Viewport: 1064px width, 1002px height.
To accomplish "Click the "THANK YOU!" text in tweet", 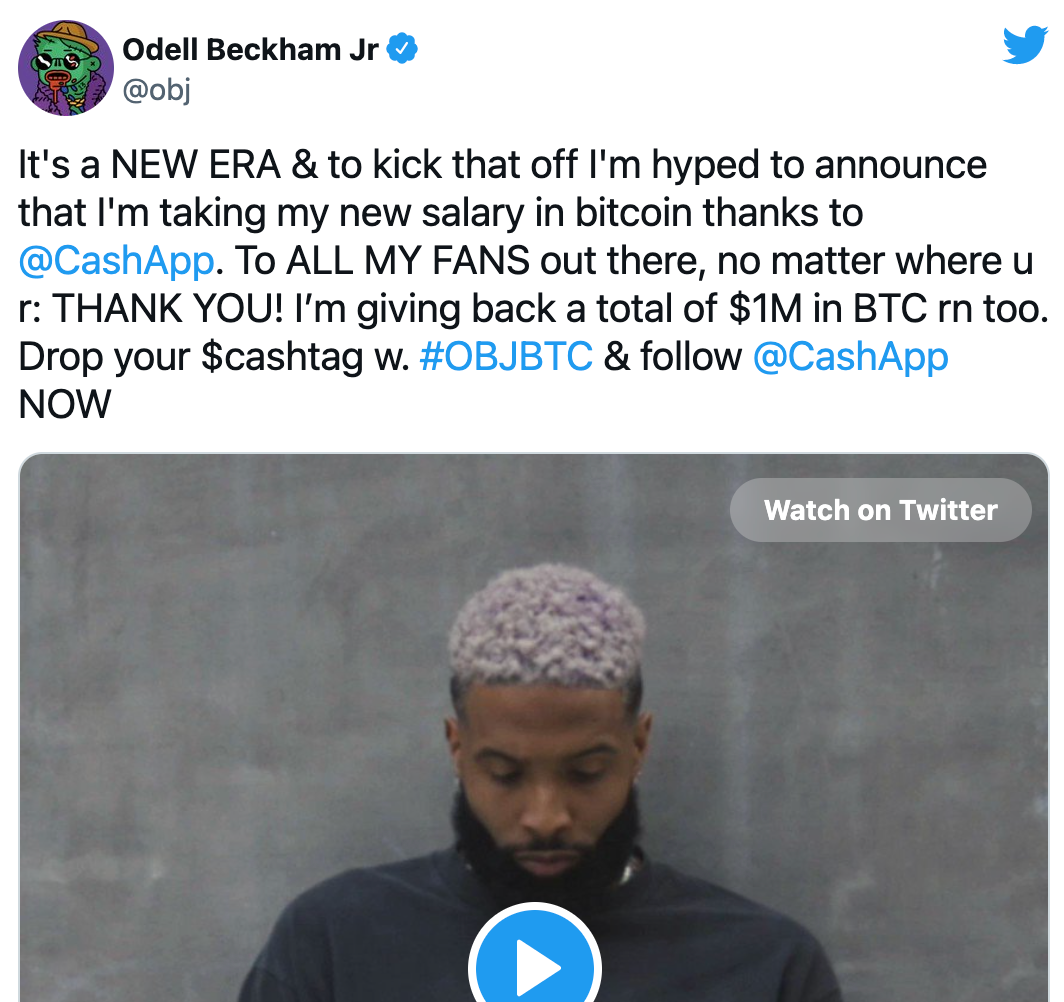I will (x=168, y=309).
